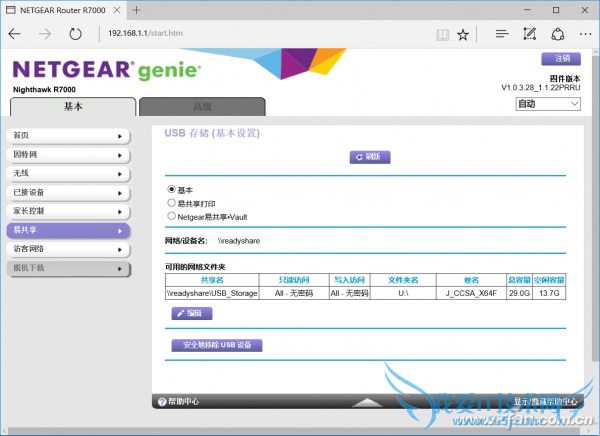Viewport: 600px width, 436px height.
Task: Click the firmware version V1.0.3.28_1.1.22PRRU text
Action: [541, 88]
